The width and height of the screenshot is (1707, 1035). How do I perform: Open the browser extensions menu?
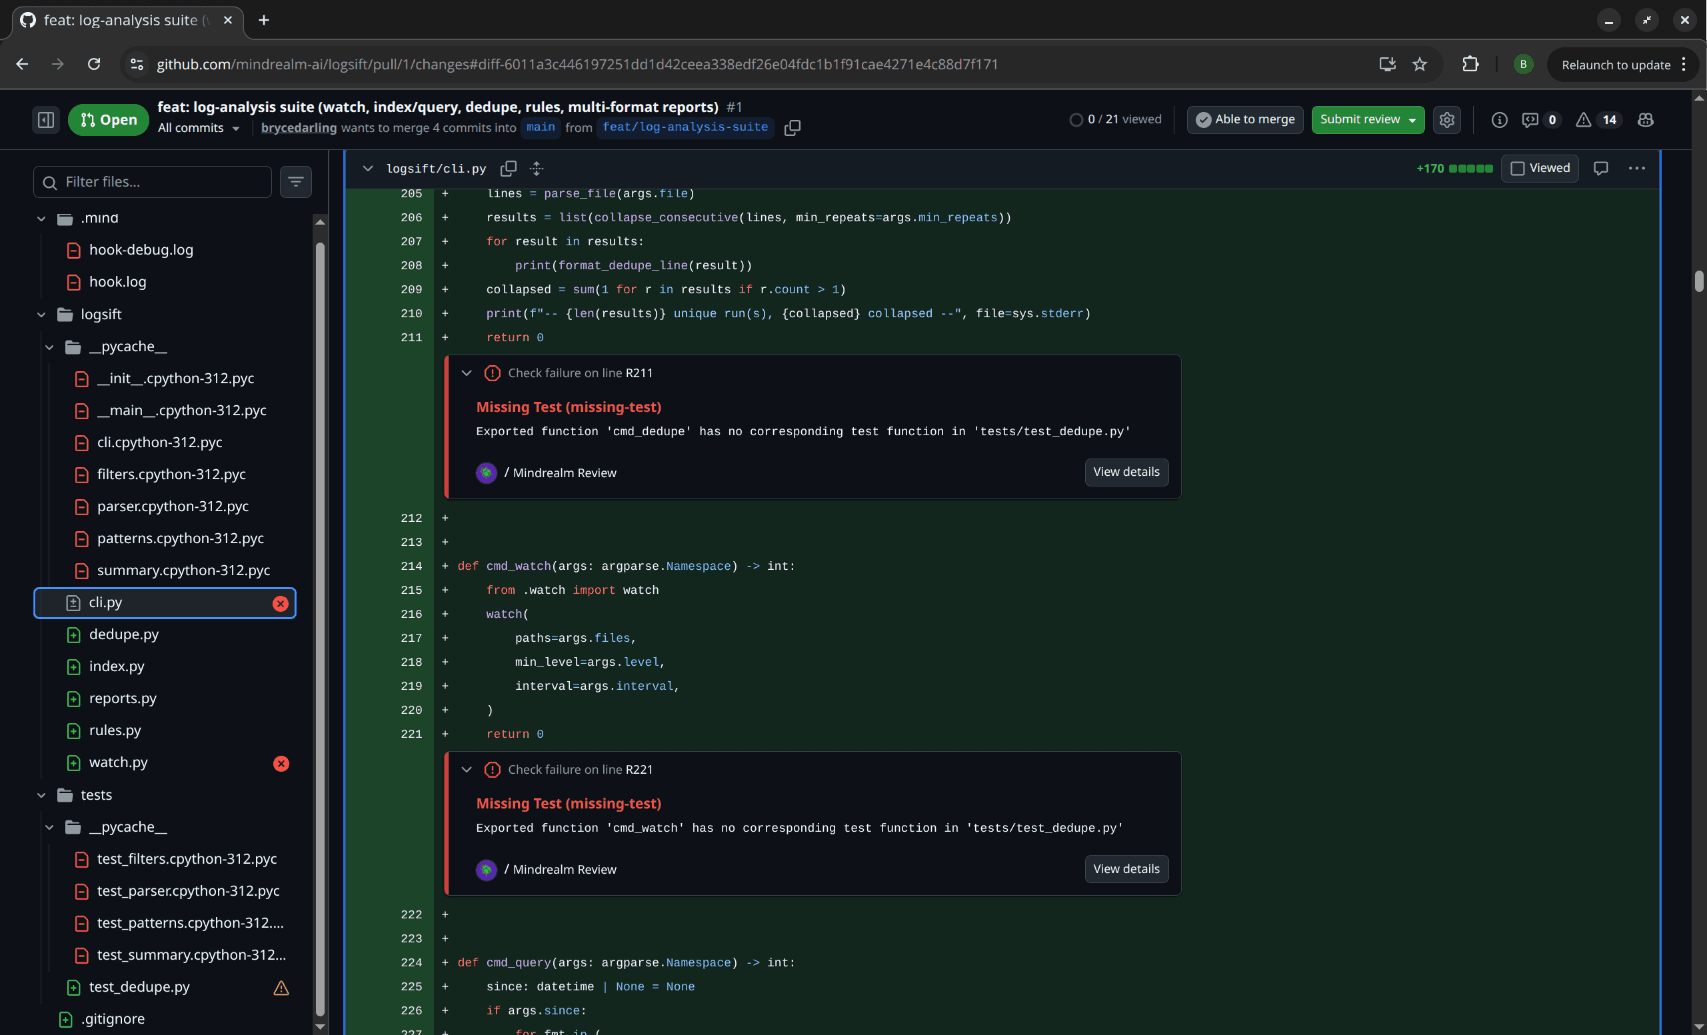pyautogui.click(x=1470, y=64)
